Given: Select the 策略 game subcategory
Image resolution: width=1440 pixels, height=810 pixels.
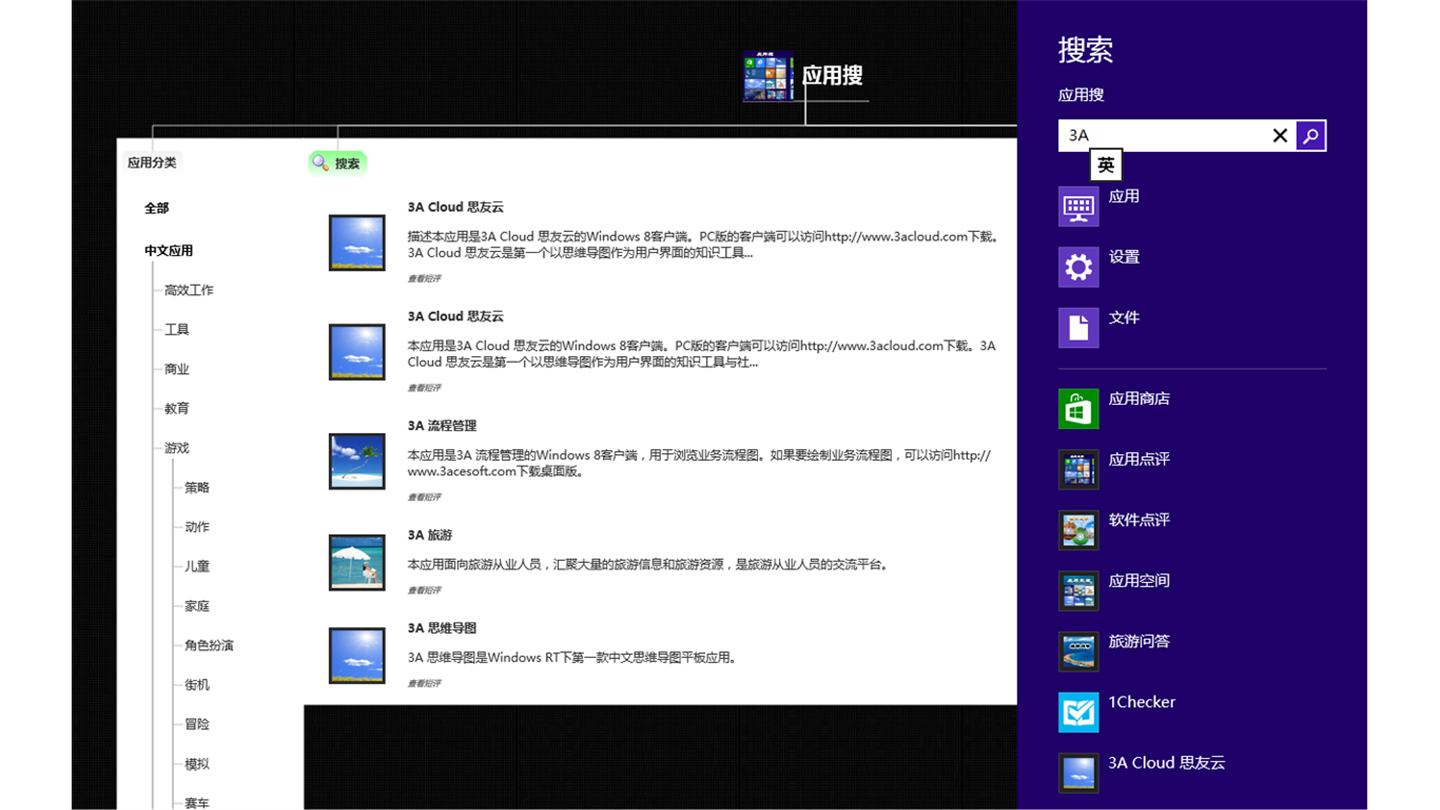Looking at the screenshot, I should coord(197,487).
